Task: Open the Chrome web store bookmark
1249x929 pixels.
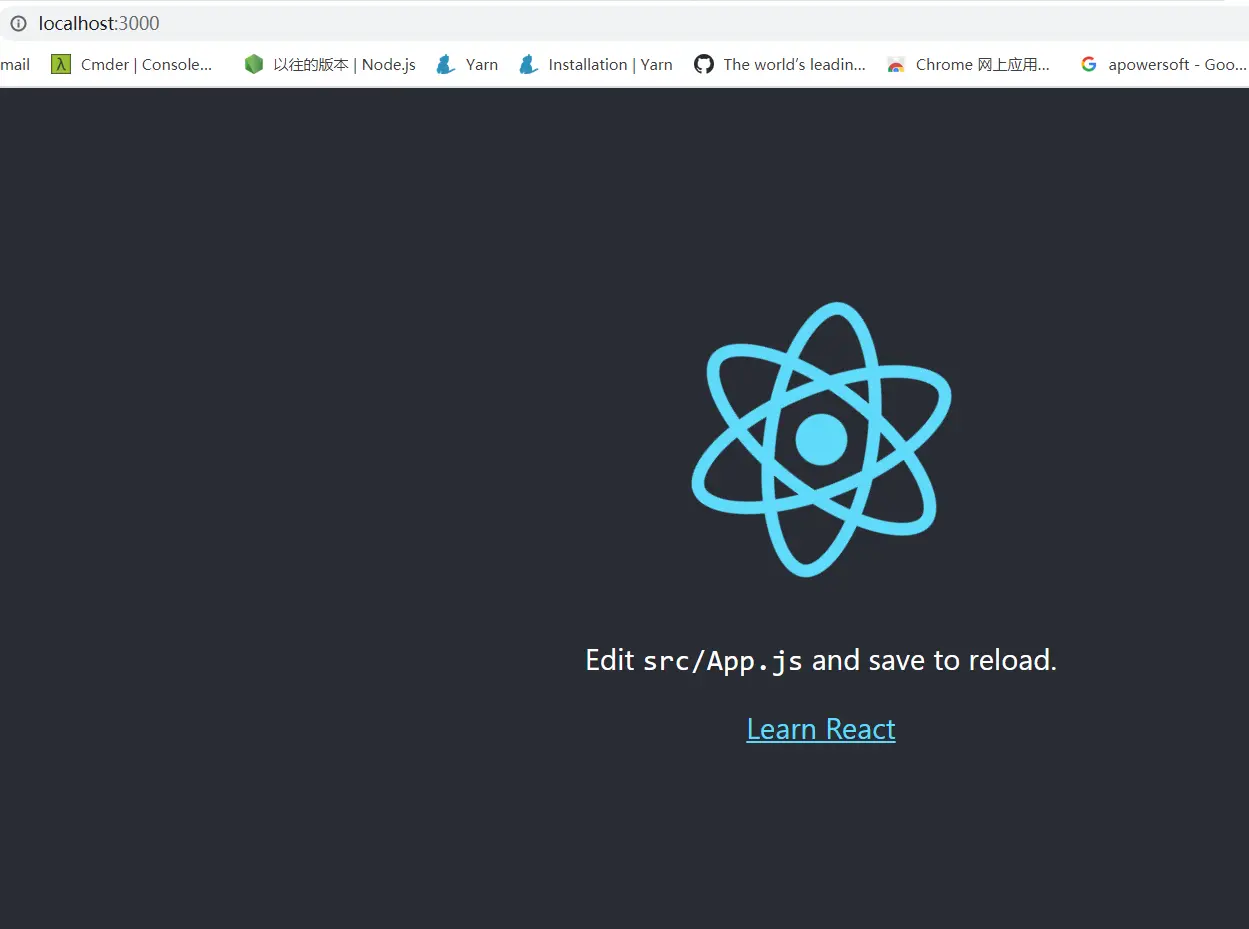Action: 969,64
